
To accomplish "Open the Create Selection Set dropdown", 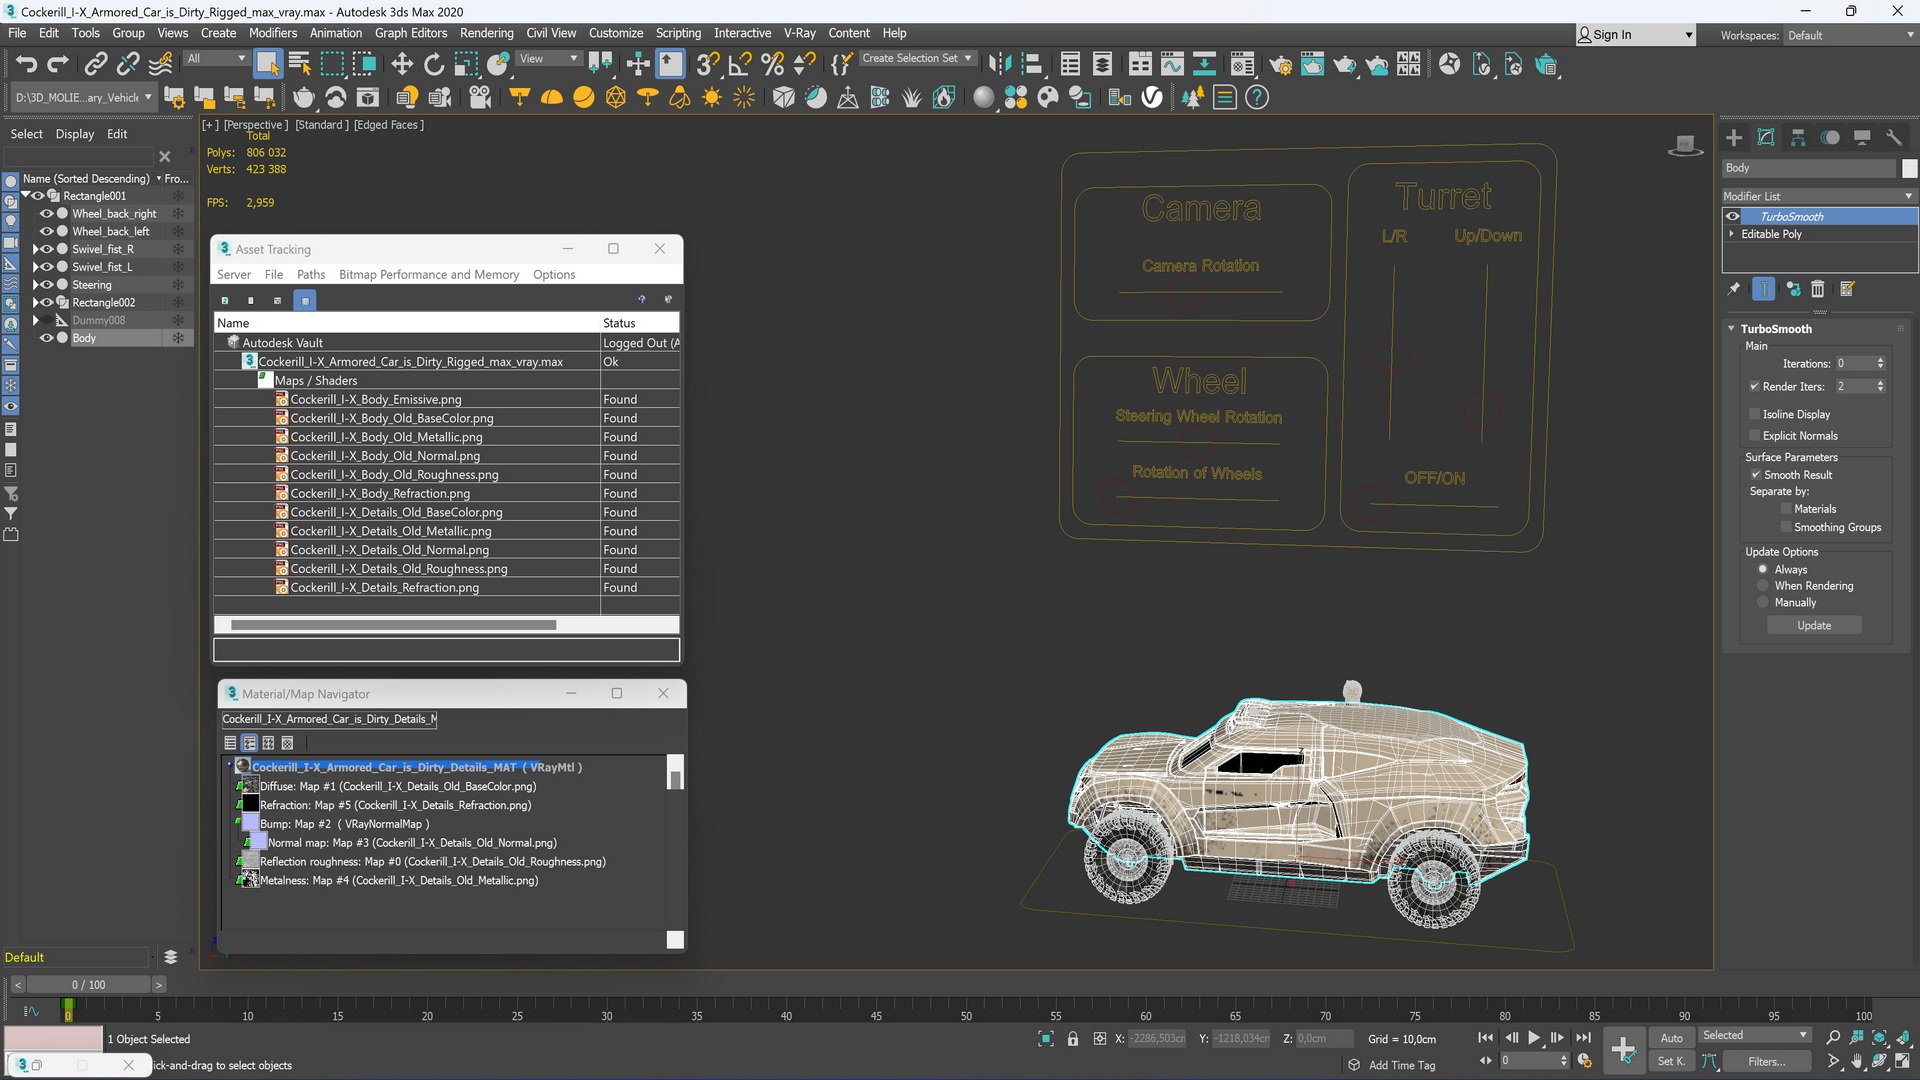I will pyautogui.click(x=916, y=58).
